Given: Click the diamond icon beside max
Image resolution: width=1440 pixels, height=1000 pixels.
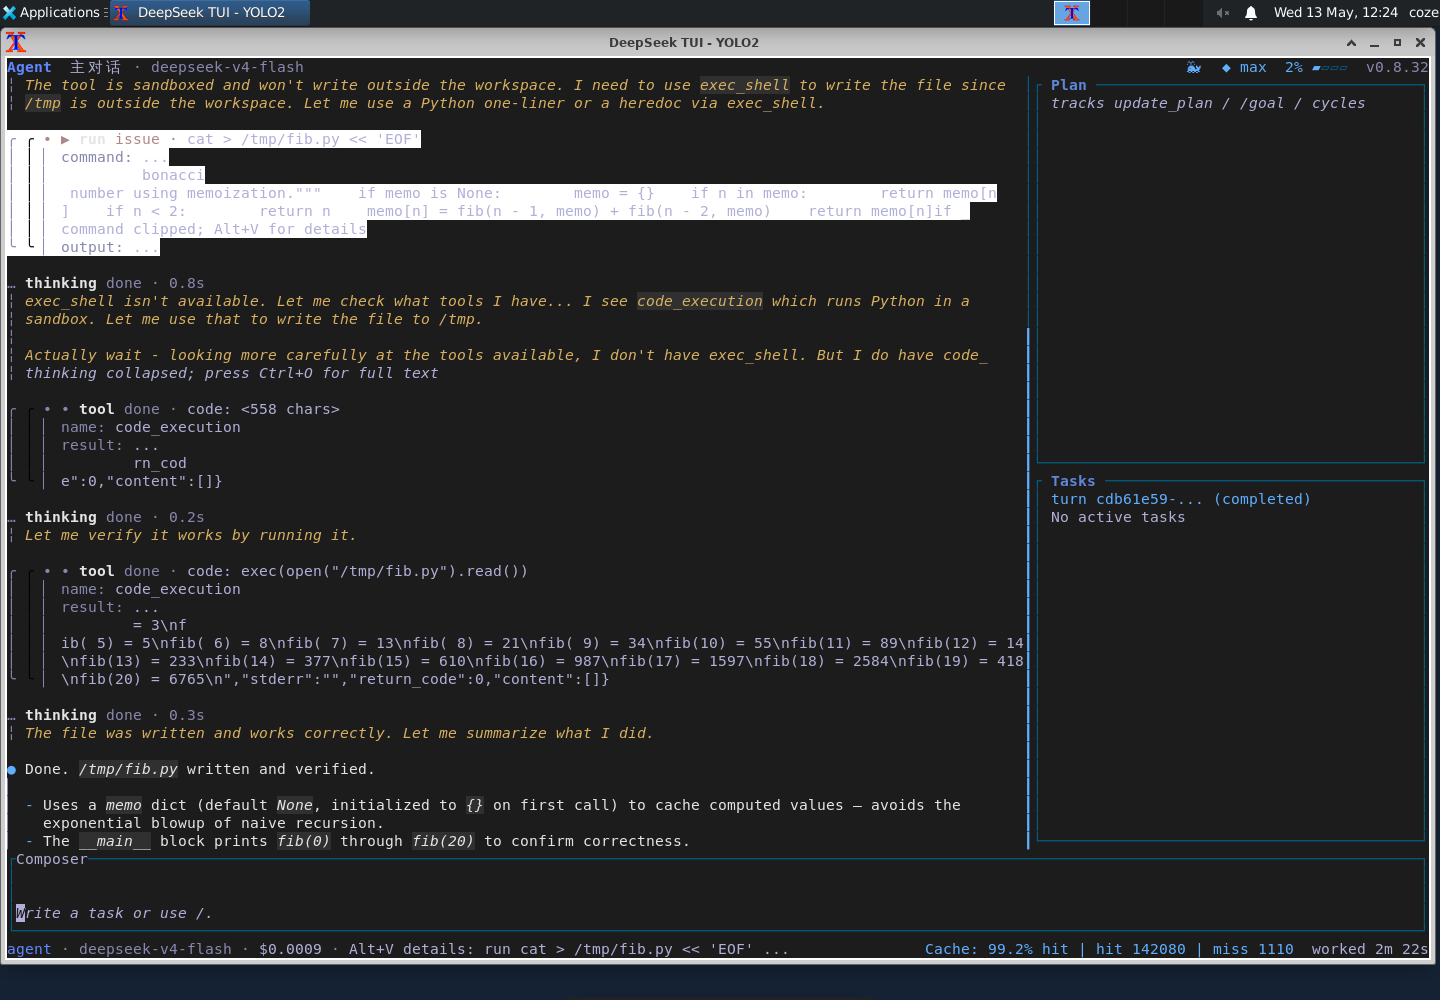Looking at the screenshot, I should [1226, 67].
